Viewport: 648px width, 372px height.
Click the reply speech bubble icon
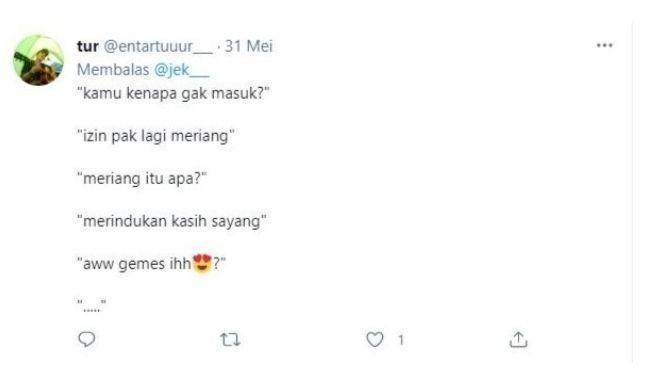tap(87, 339)
